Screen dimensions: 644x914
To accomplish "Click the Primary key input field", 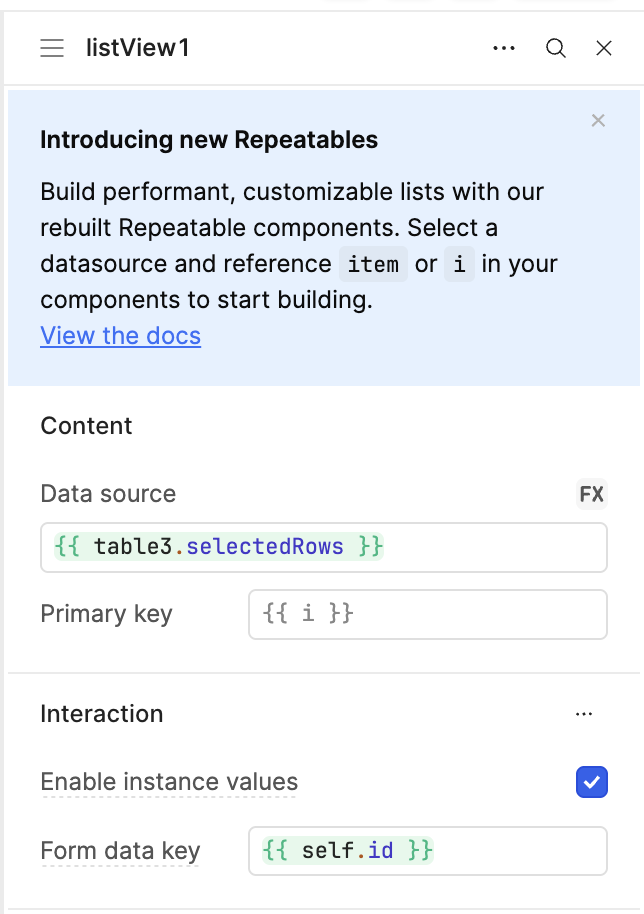I will point(428,614).
